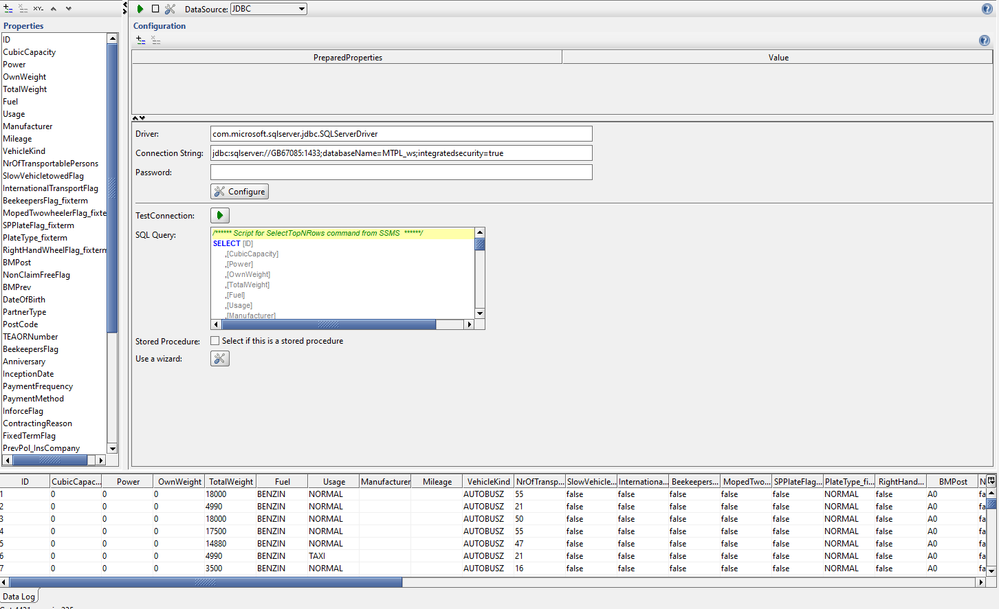This screenshot has height=609, width=999.
Task: Click into the Password field
Action: coord(401,172)
